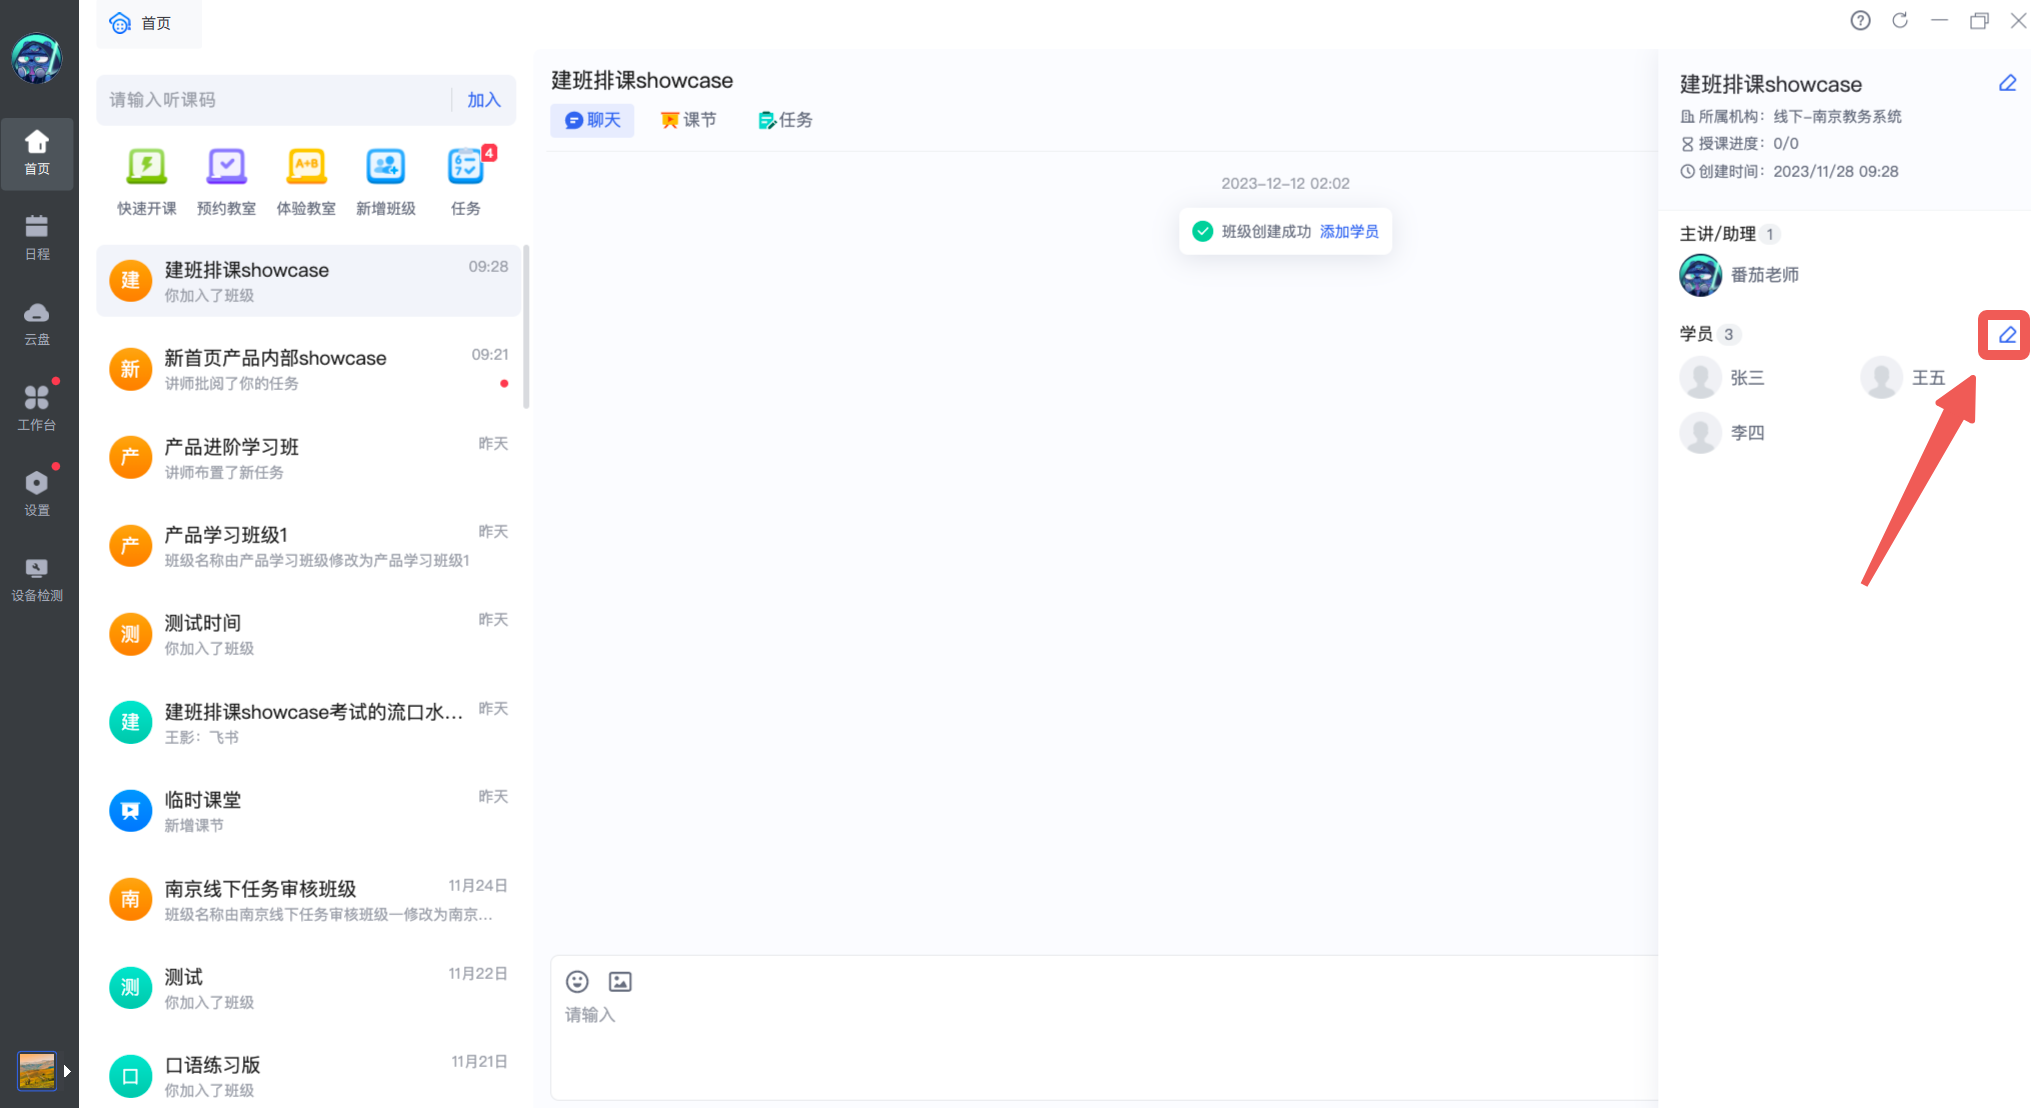
Task: Open the 建班排课showcase class conversation
Action: tap(309, 281)
